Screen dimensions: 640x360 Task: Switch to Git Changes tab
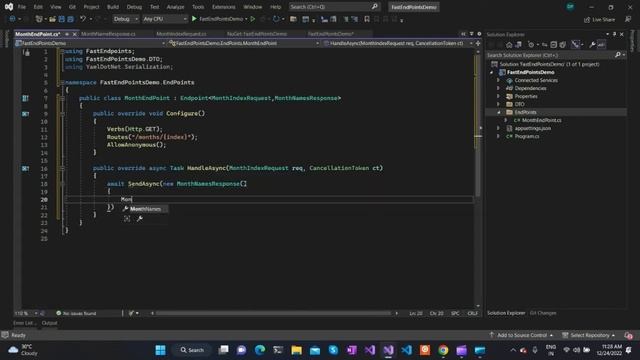543,313
